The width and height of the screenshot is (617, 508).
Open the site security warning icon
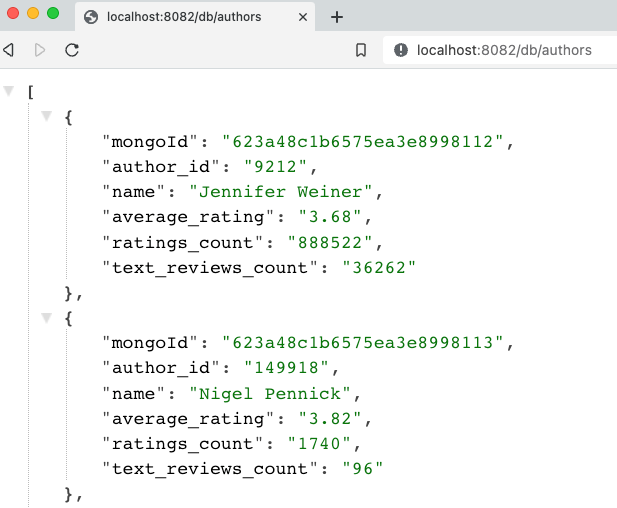tap(401, 50)
